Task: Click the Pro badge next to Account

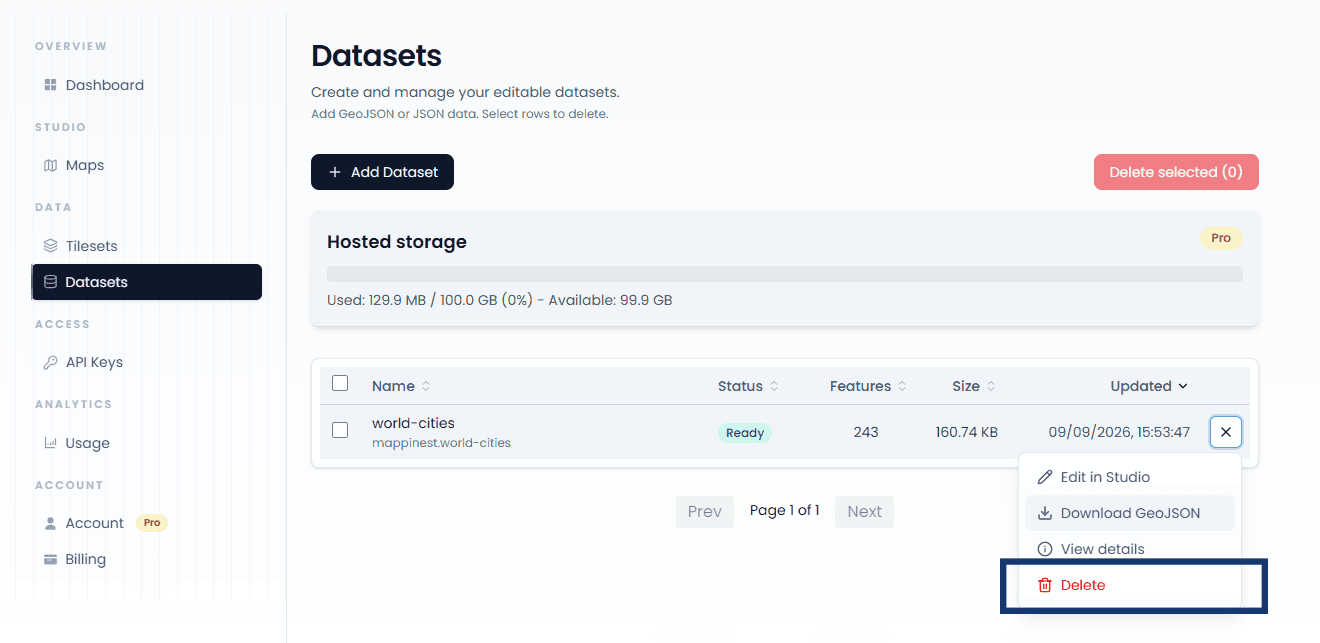Action: pos(152,523)
